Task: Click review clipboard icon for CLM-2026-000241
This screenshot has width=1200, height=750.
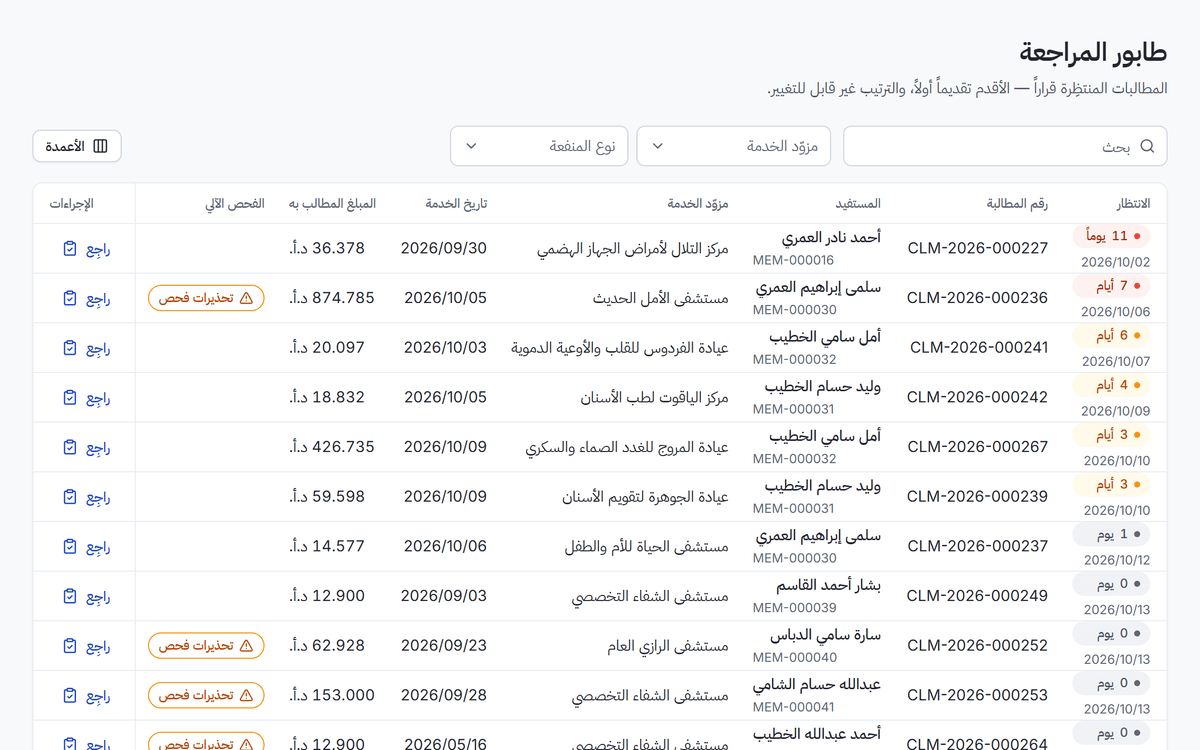Action: (70, 348)
